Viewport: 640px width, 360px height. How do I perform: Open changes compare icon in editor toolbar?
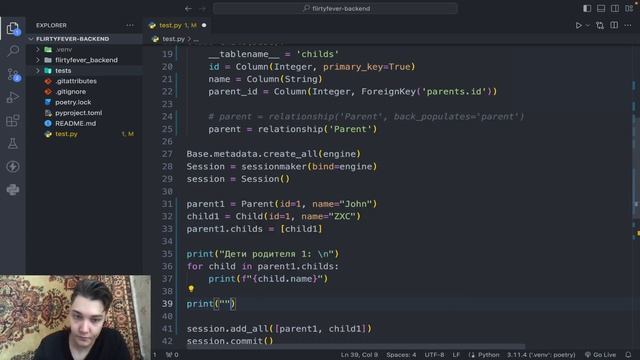pyautogui.click(x=600, y=25)
